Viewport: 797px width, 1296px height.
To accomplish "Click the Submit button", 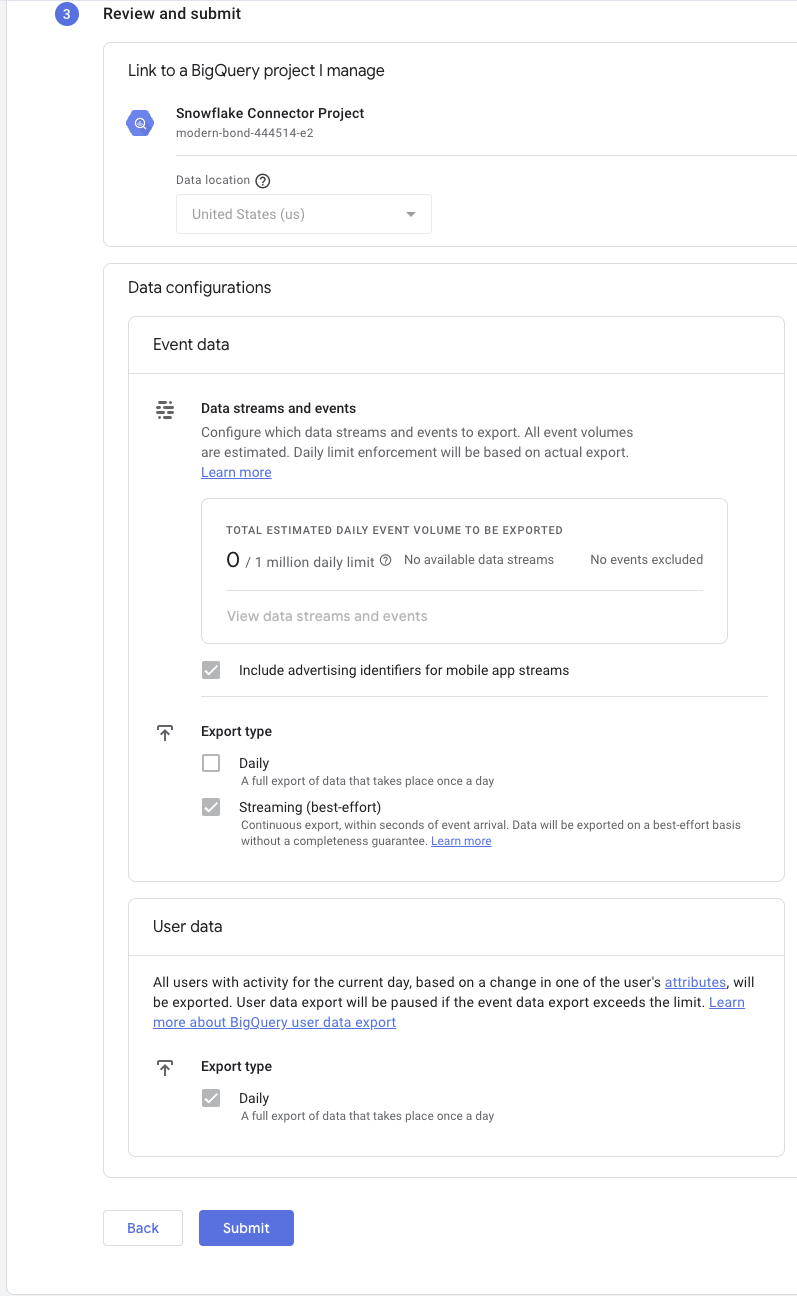I will point(246,1228).
